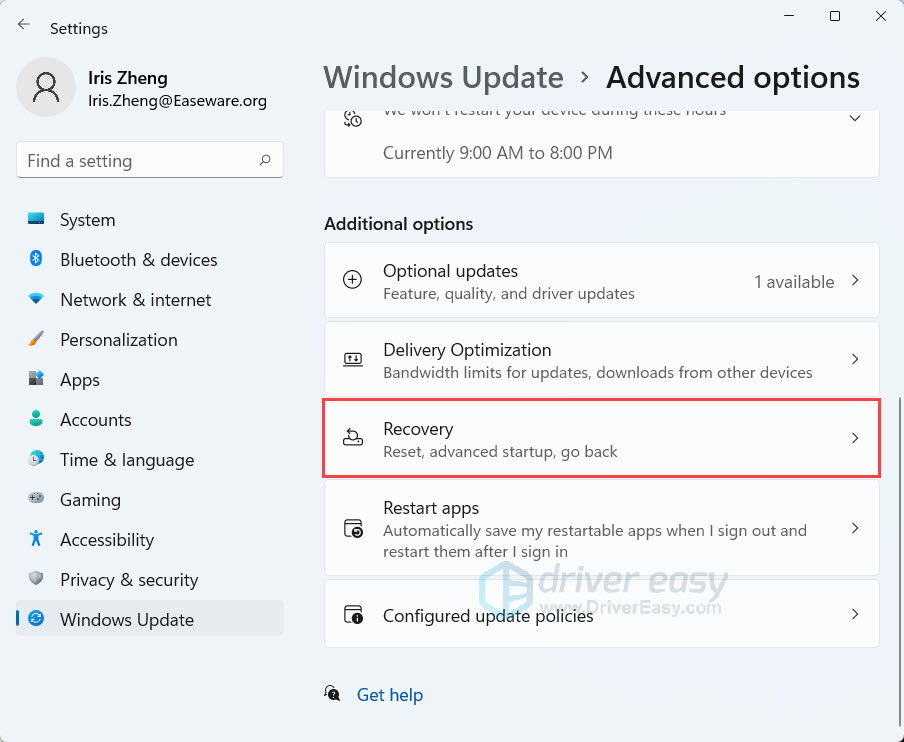Open Delivery Optimization settings
Image resolution: width=904 pixels, height=742 pixels.
click(601, 360)
